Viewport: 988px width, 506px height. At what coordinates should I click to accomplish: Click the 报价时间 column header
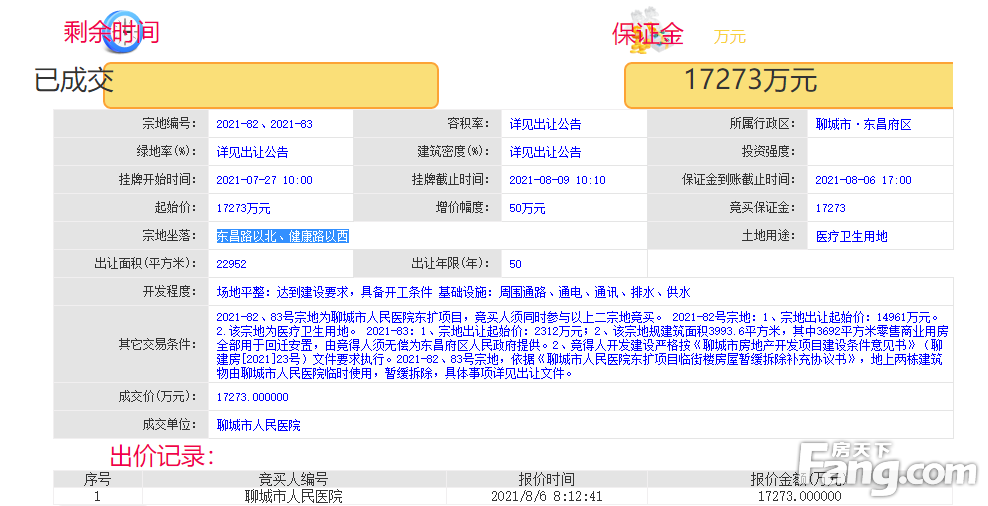coord(546,479)
